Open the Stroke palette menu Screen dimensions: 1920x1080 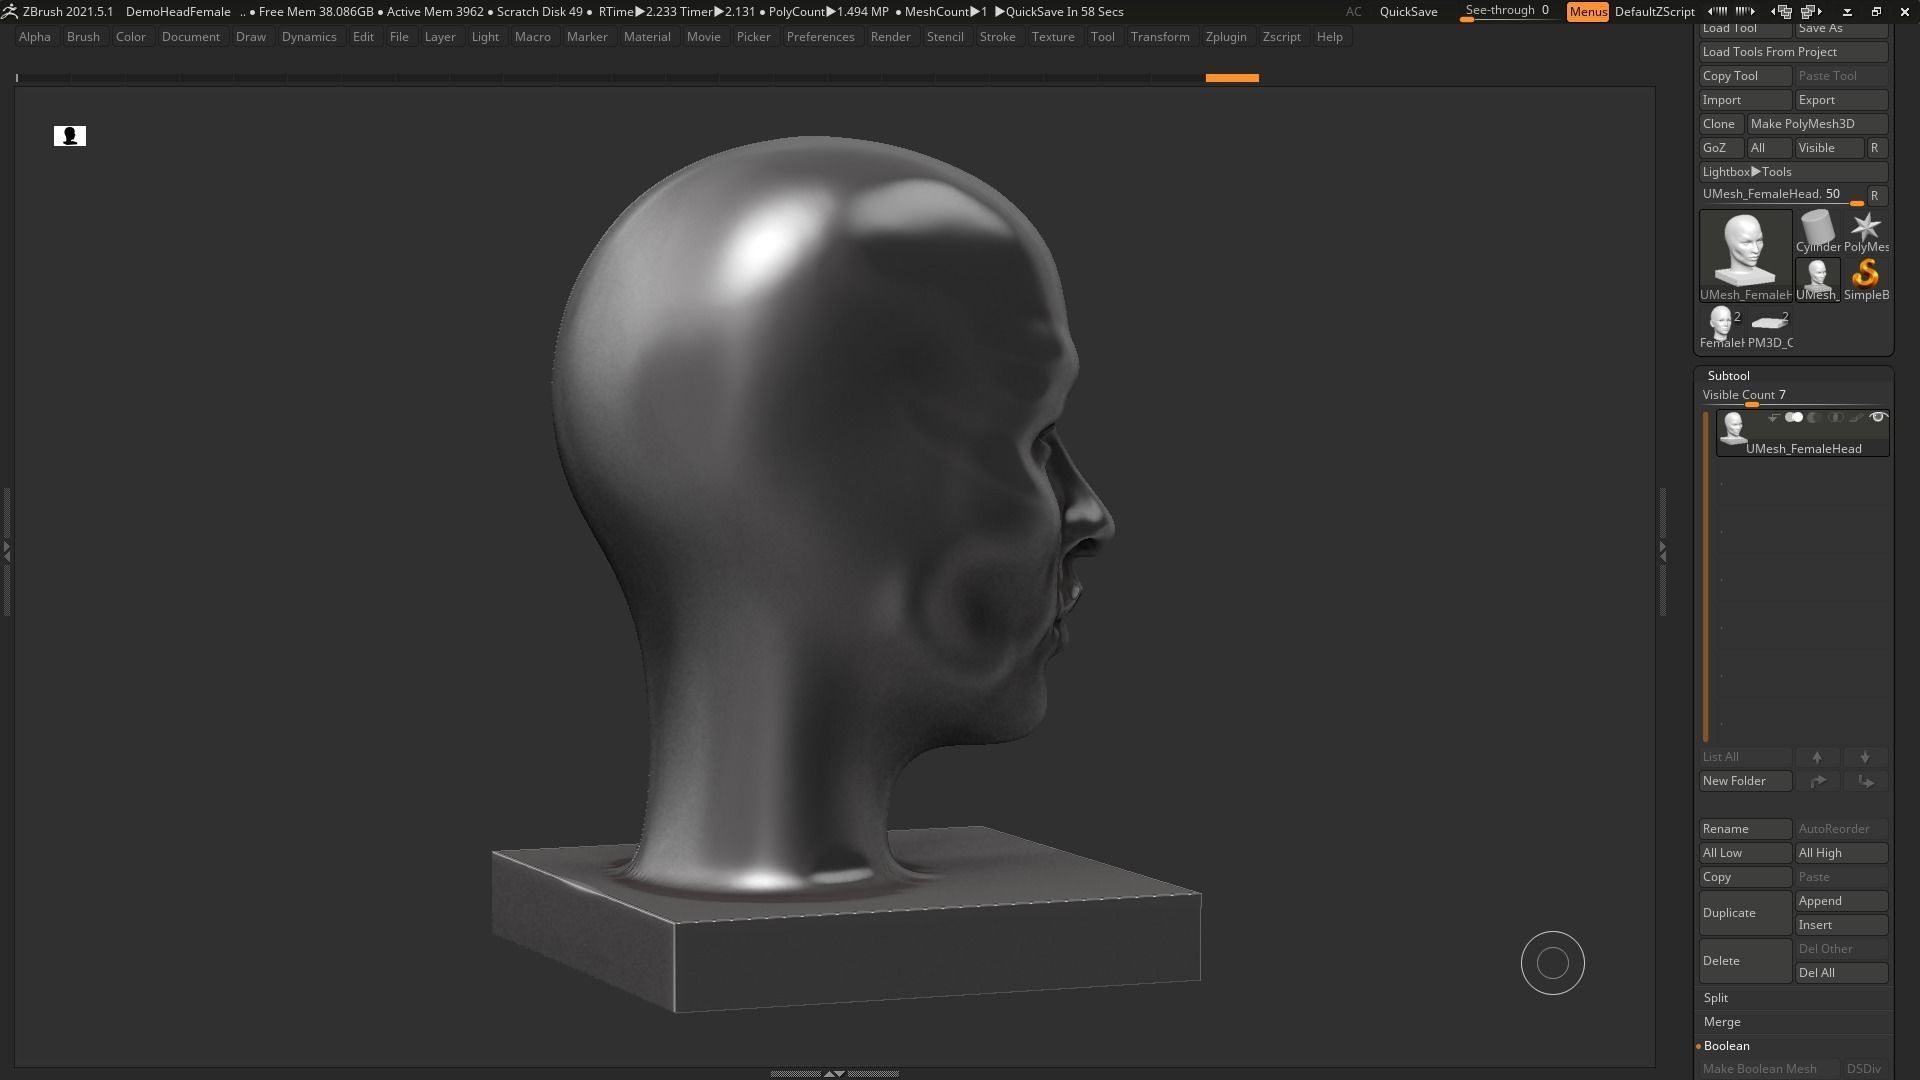[x=997, y=36]
